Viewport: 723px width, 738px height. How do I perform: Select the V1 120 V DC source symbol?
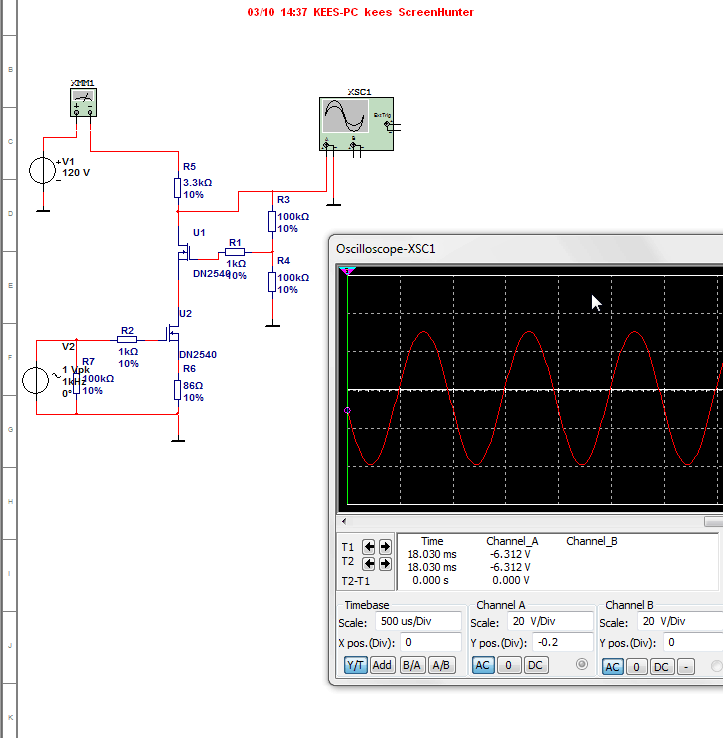[43, 170]
